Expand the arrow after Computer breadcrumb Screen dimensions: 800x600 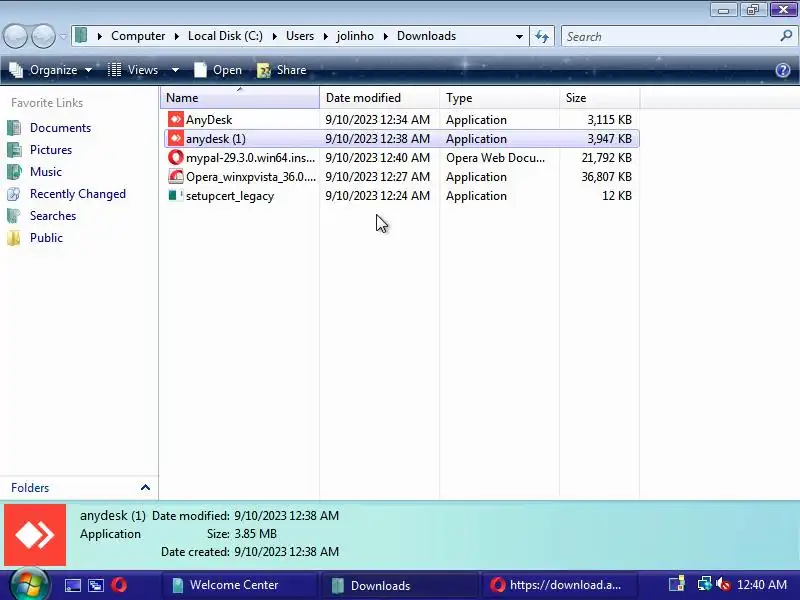(177, 36)
